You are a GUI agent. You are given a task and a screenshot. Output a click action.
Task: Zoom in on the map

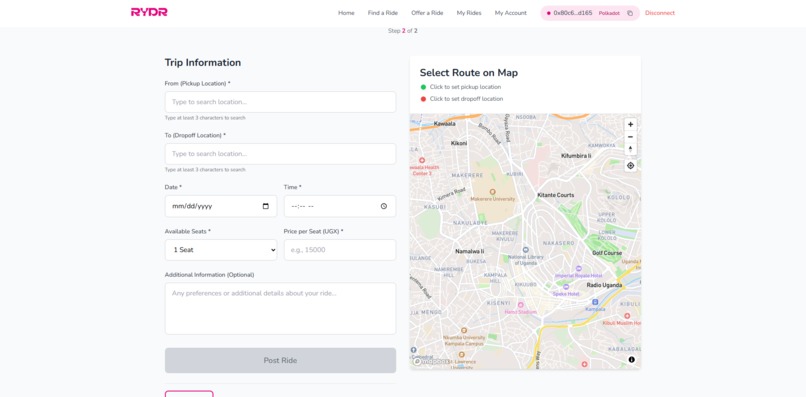point(630,124)
